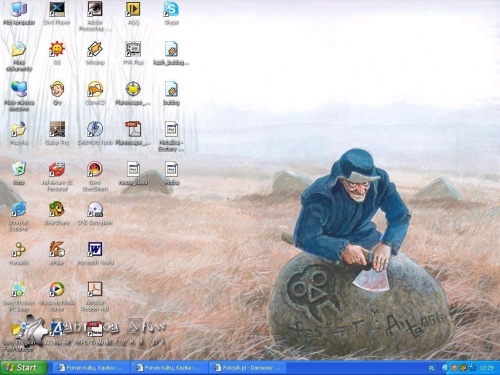The image size is (500, 375).
Task: Click the DVD Decrypter shortcut
Action: point(95,213)
